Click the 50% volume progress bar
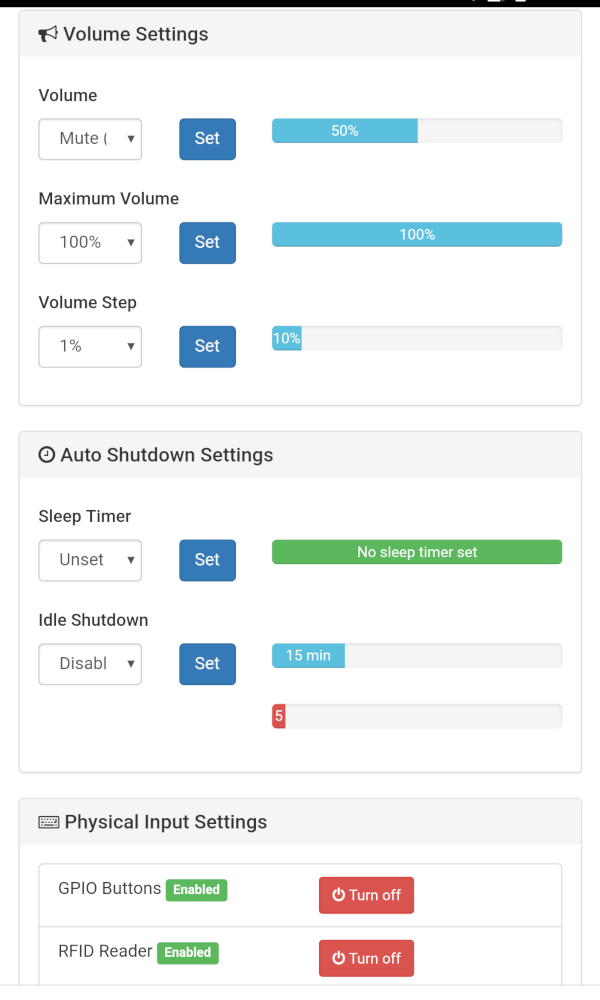The image size is (600, 1000). pos(344,130)
